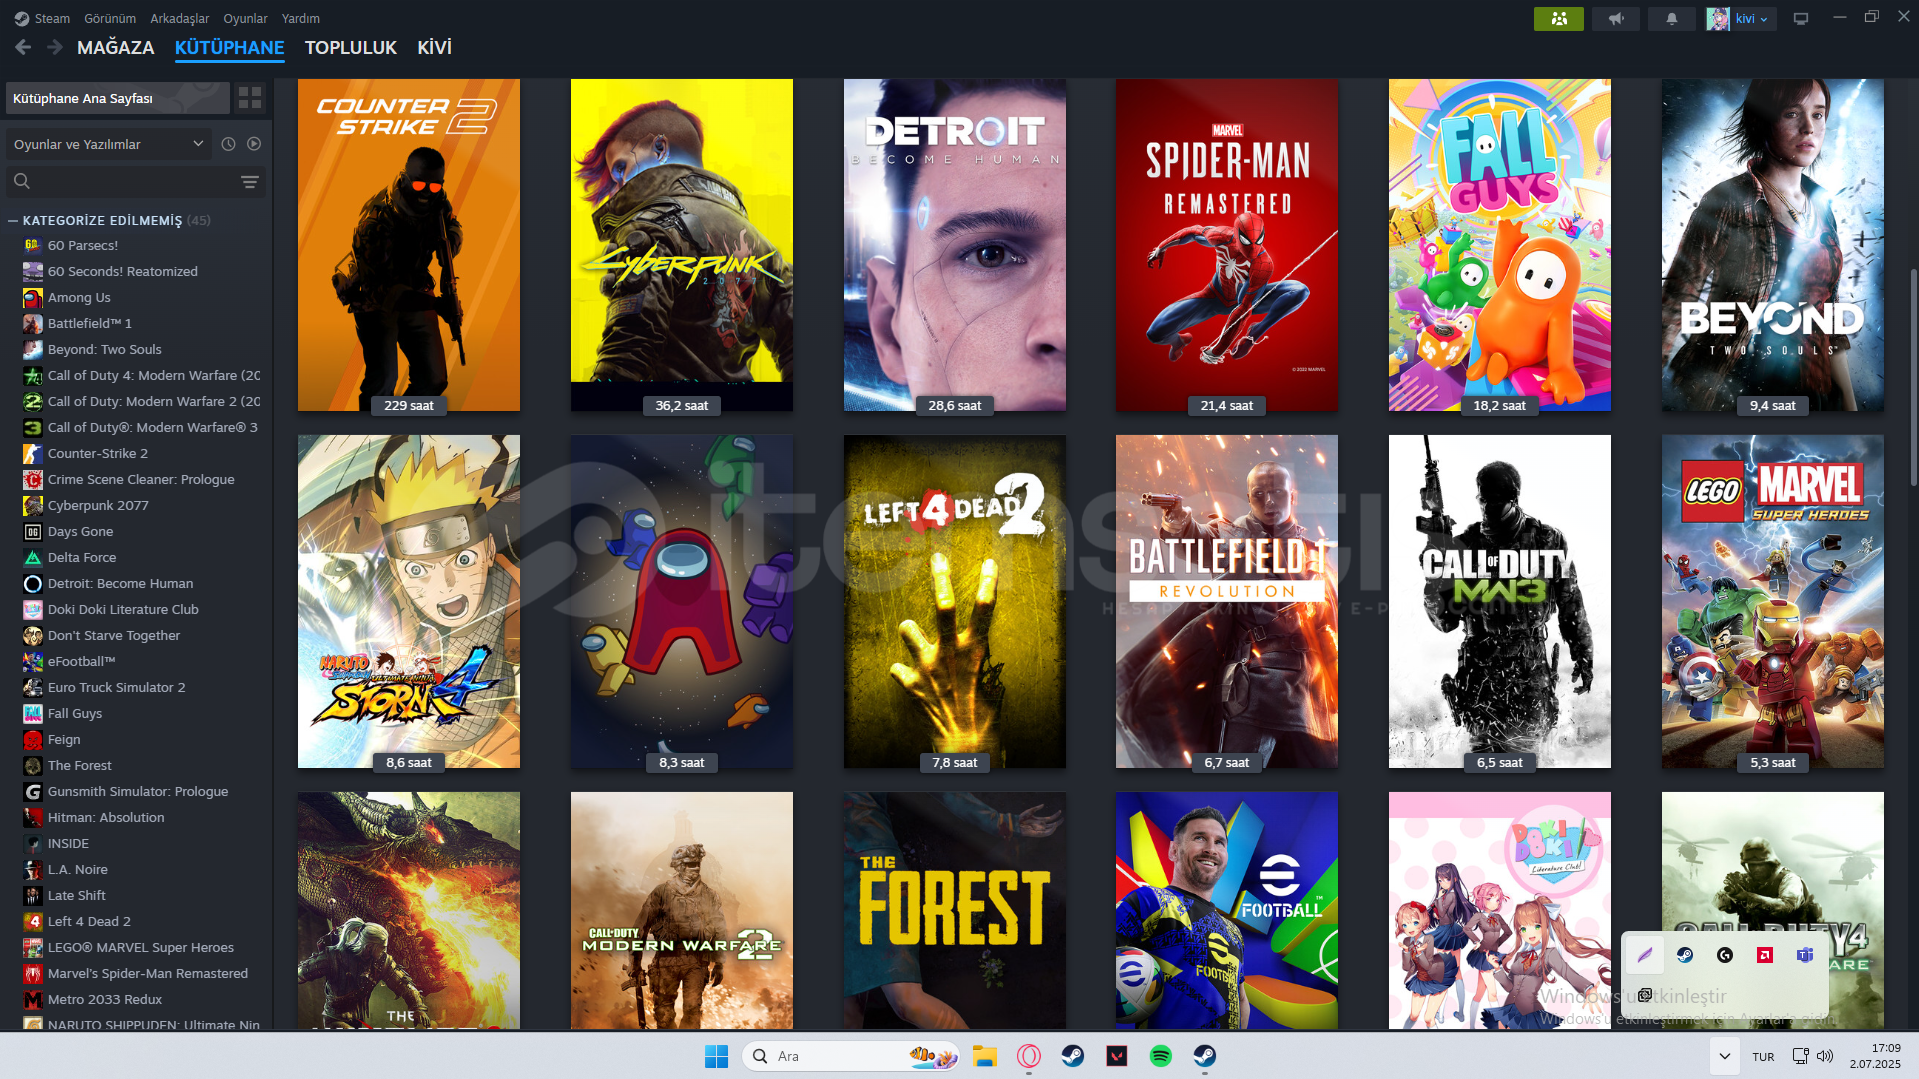Open the Naruto Storm 4 cover
Screen dimensions: 1919x1079
pos(409,601)
